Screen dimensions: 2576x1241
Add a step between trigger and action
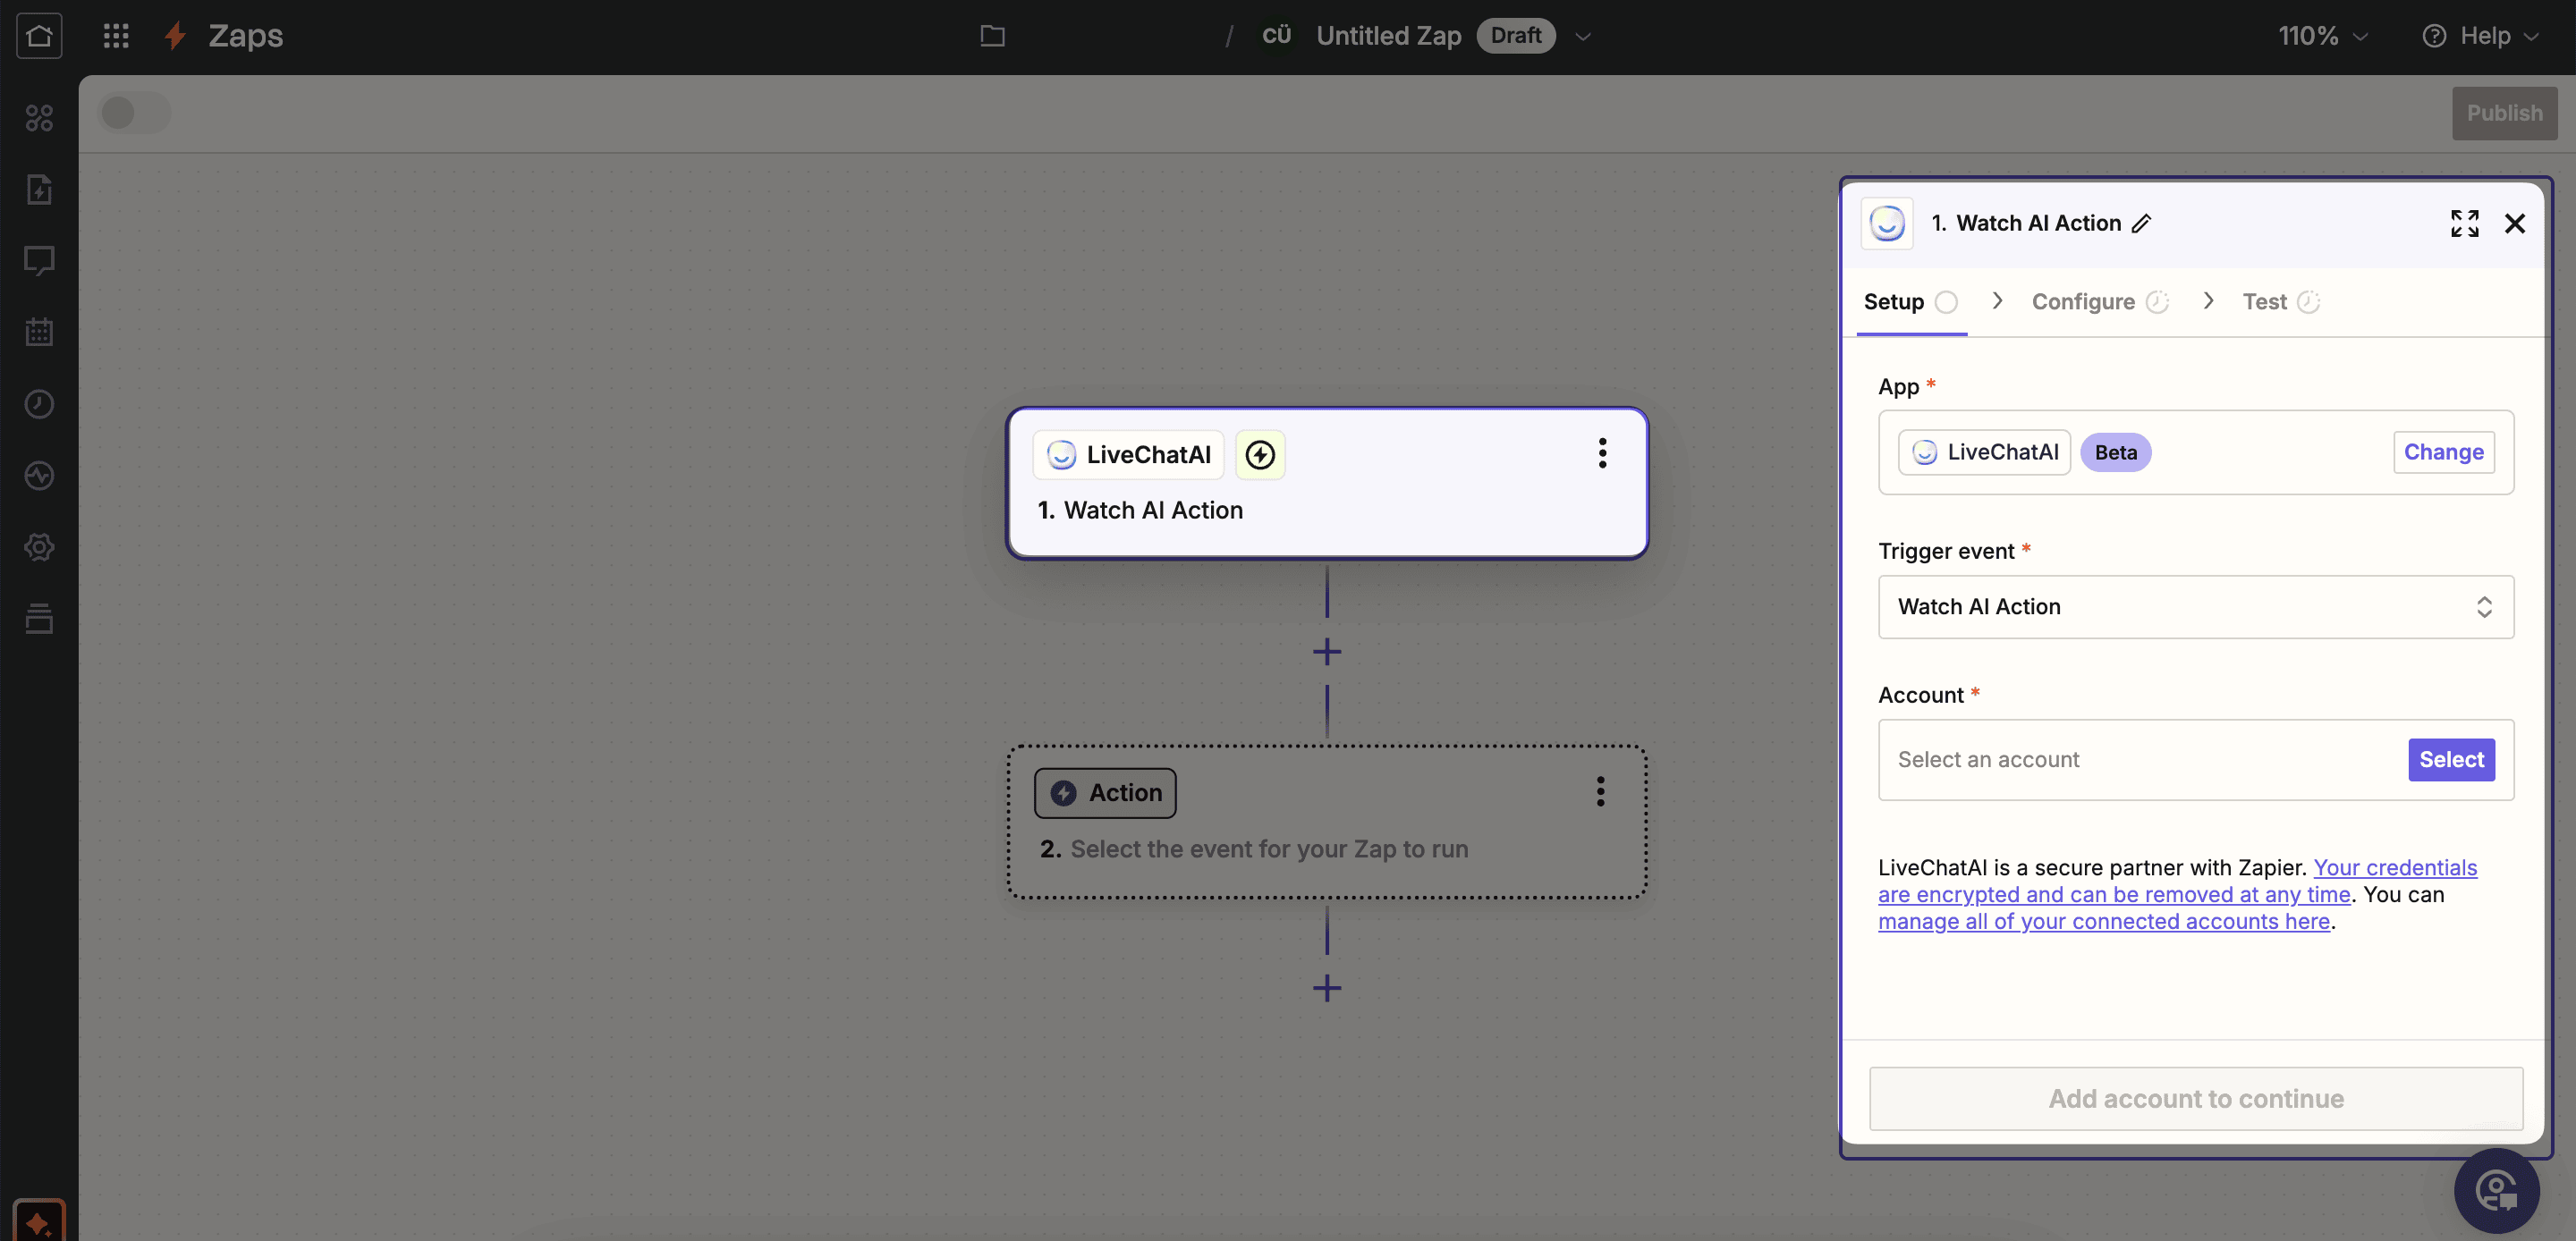[x=1327, y=652]
